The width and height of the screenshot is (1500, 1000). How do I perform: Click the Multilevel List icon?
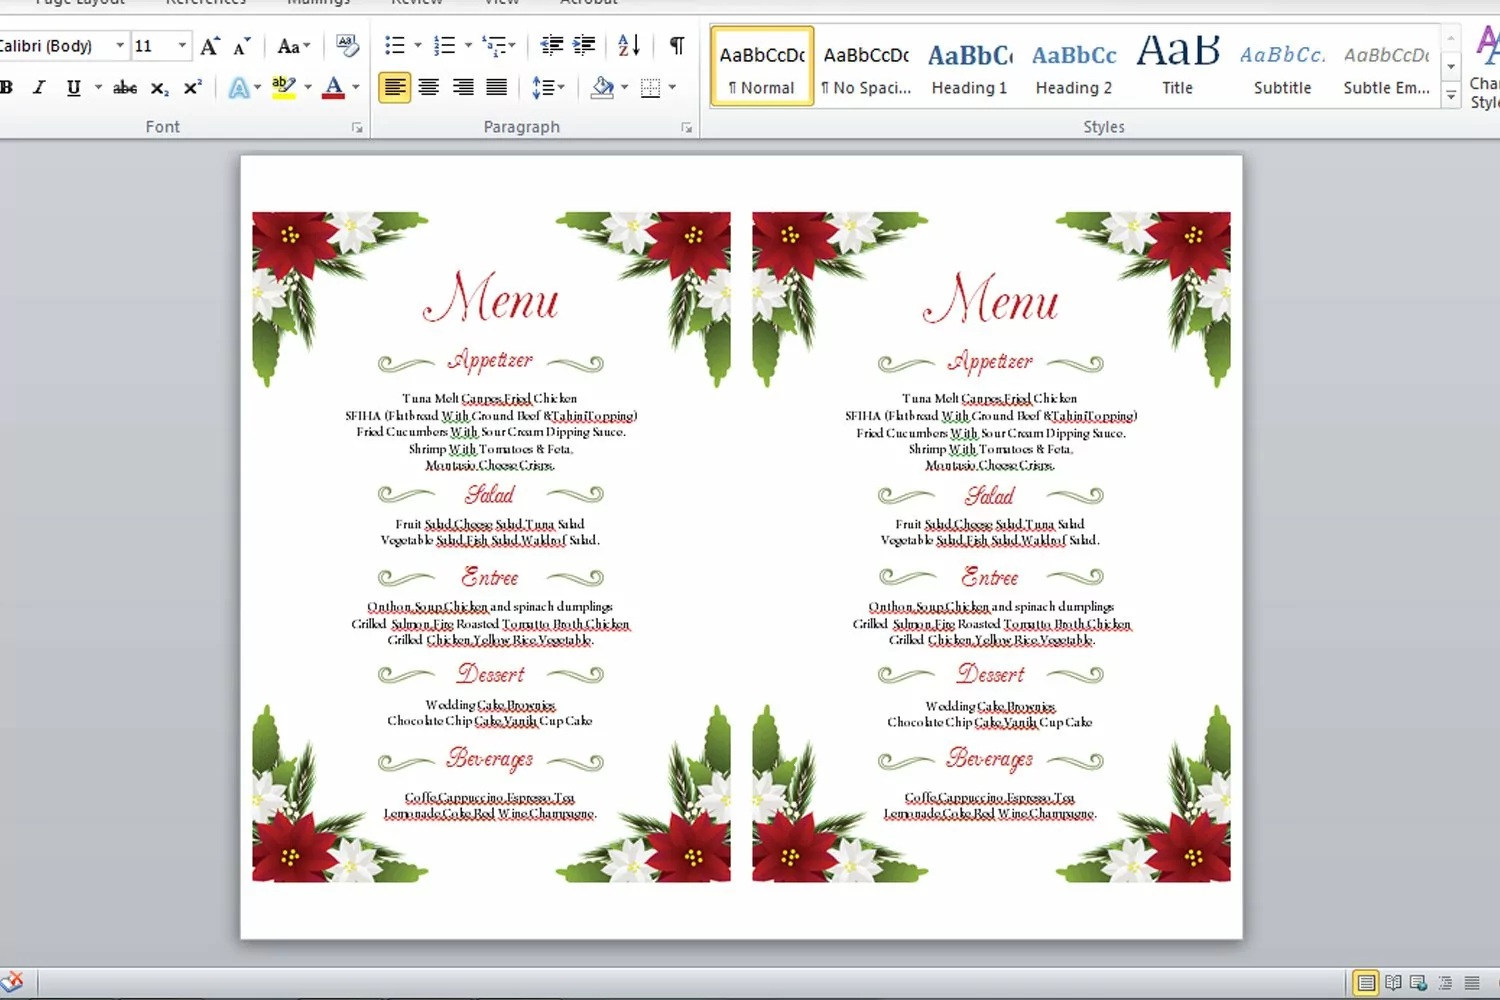495,45
